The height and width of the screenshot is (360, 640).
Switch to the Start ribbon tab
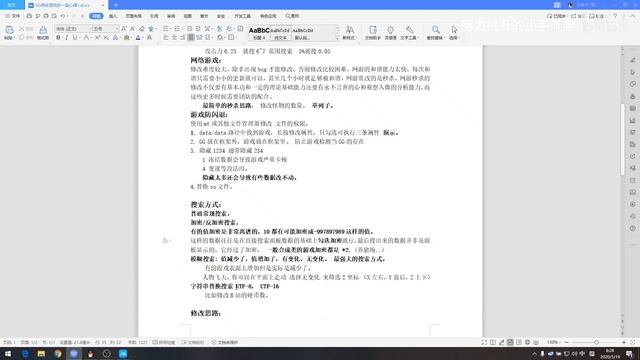pyautogui.click(x=96, y=16)
